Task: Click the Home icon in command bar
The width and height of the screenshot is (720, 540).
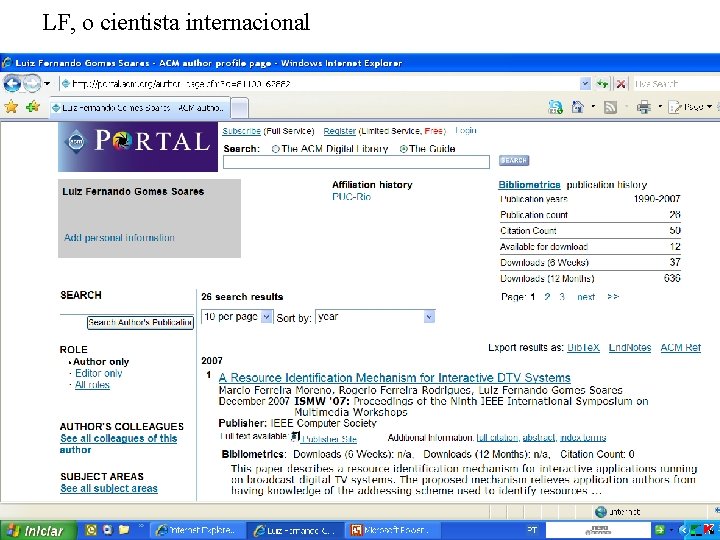Action: click(577, 107)
